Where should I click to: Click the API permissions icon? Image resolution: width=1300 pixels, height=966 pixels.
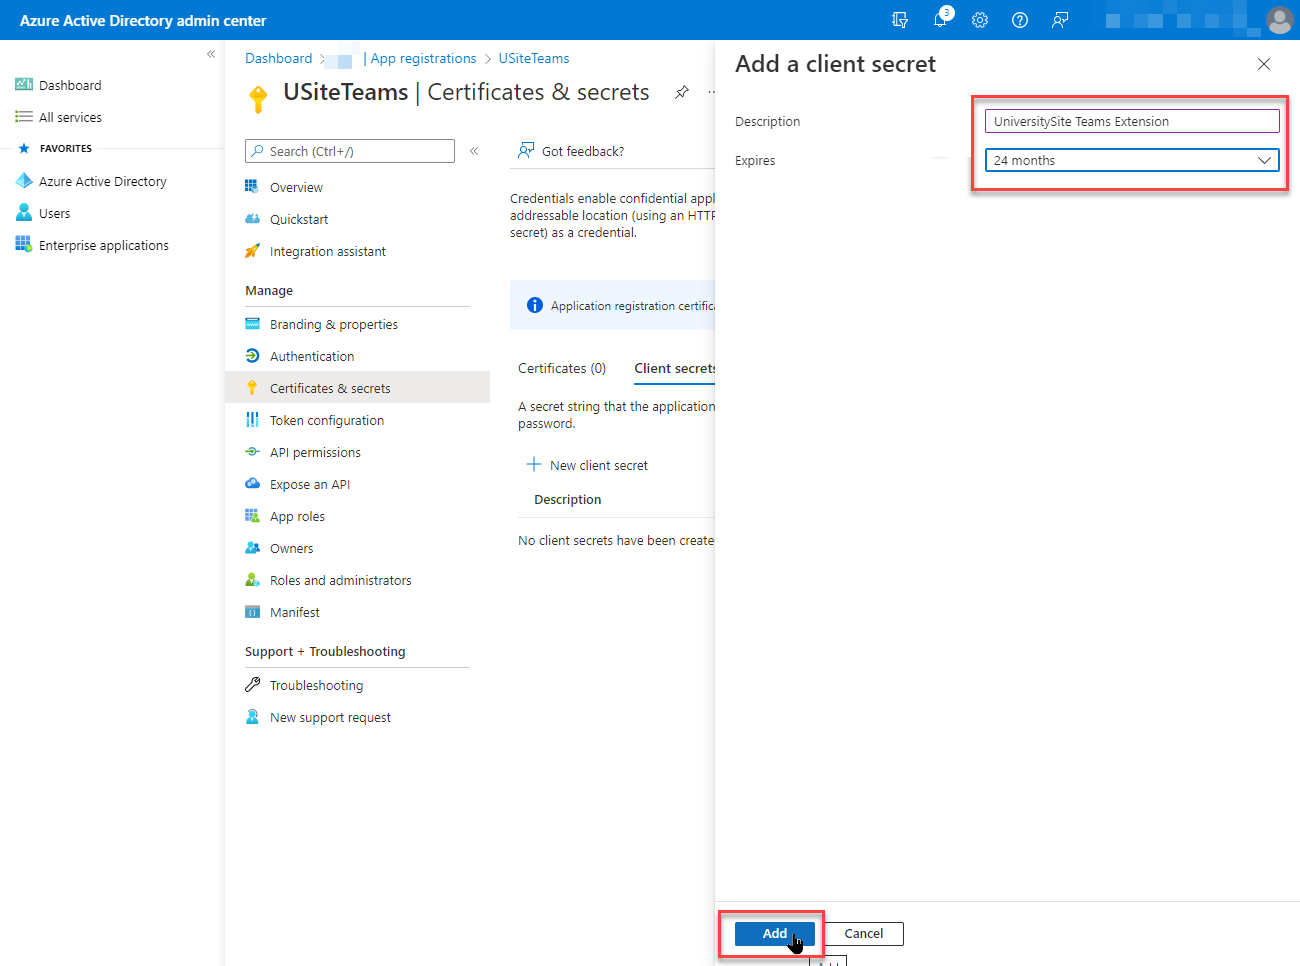tap(252, 452)
